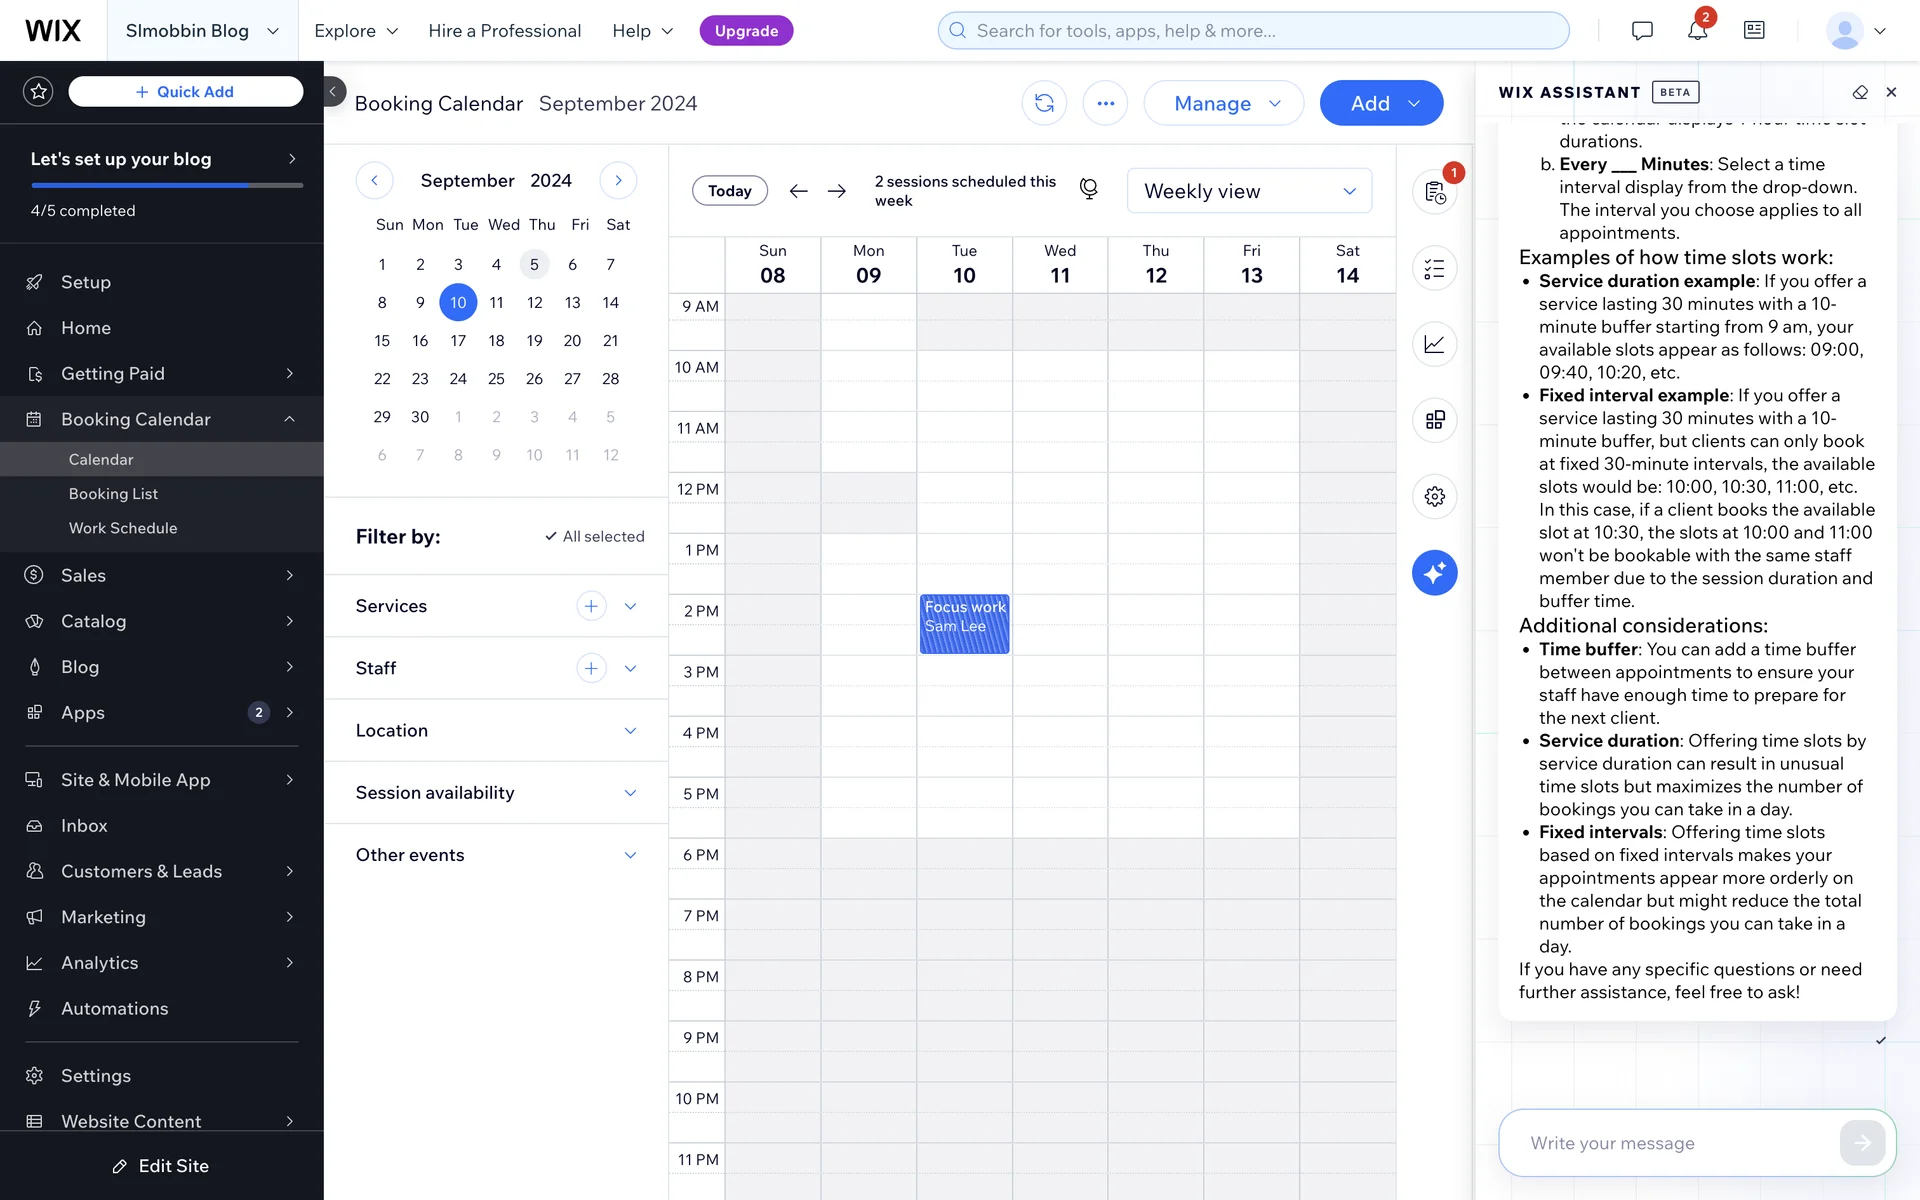
Task: Open the Weekly view dropdown
Action: 1249,191
